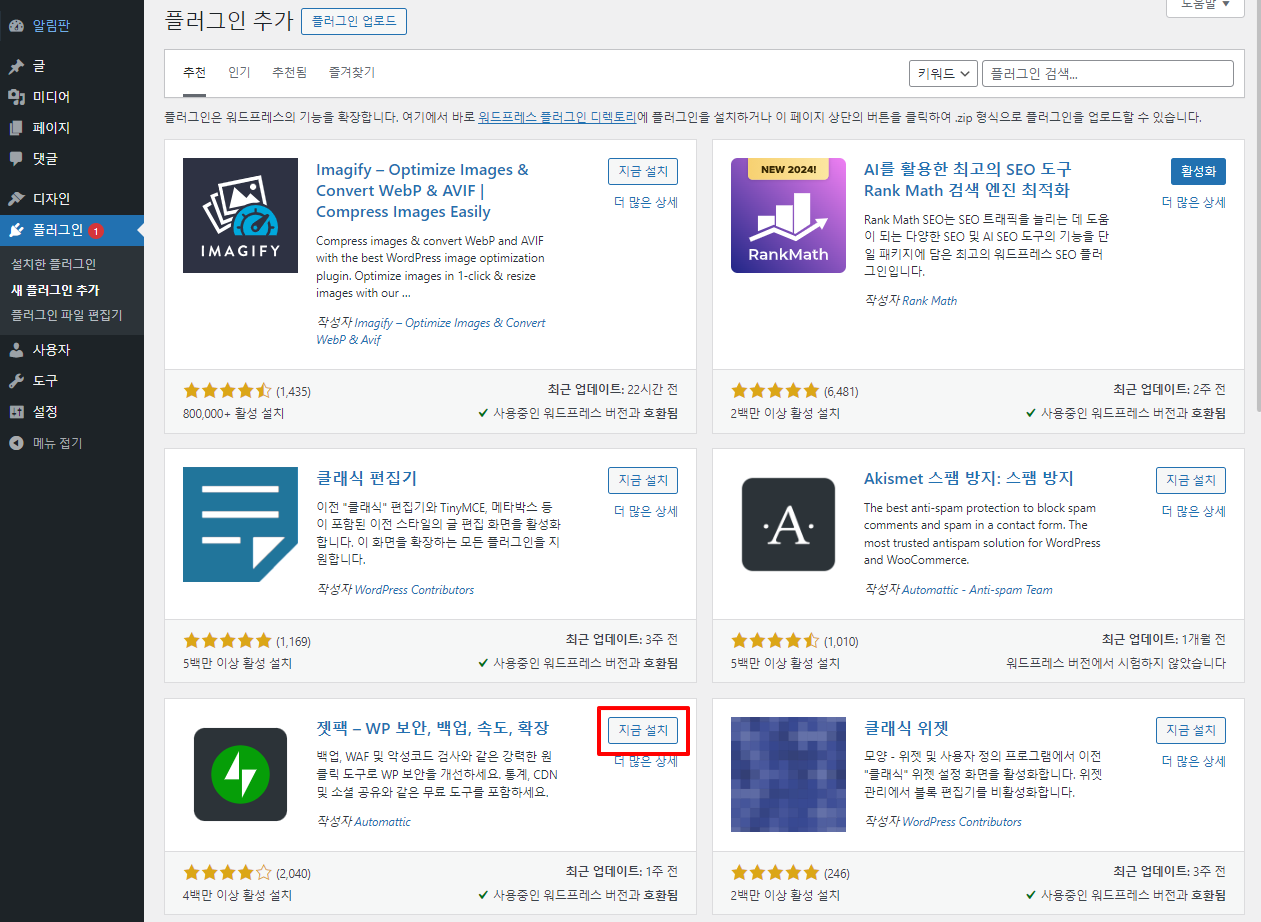
Task: Click the Jetpack four-star rating
Action: point(228,872)
